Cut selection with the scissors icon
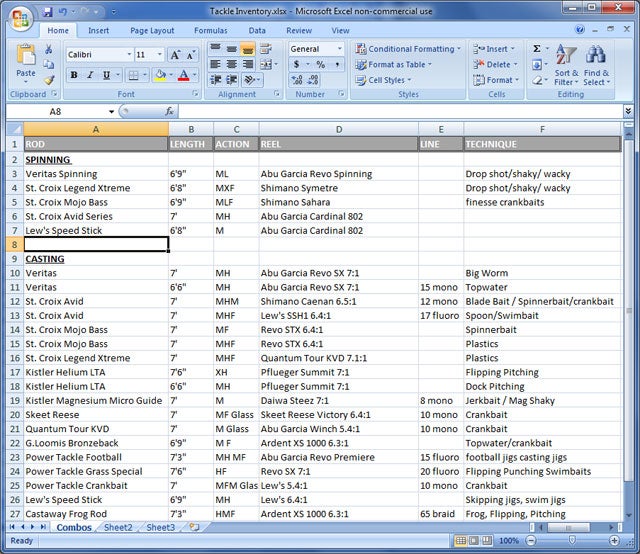This screenshot has height=554, width=640. pyautogui.click(x=49, y=49)
